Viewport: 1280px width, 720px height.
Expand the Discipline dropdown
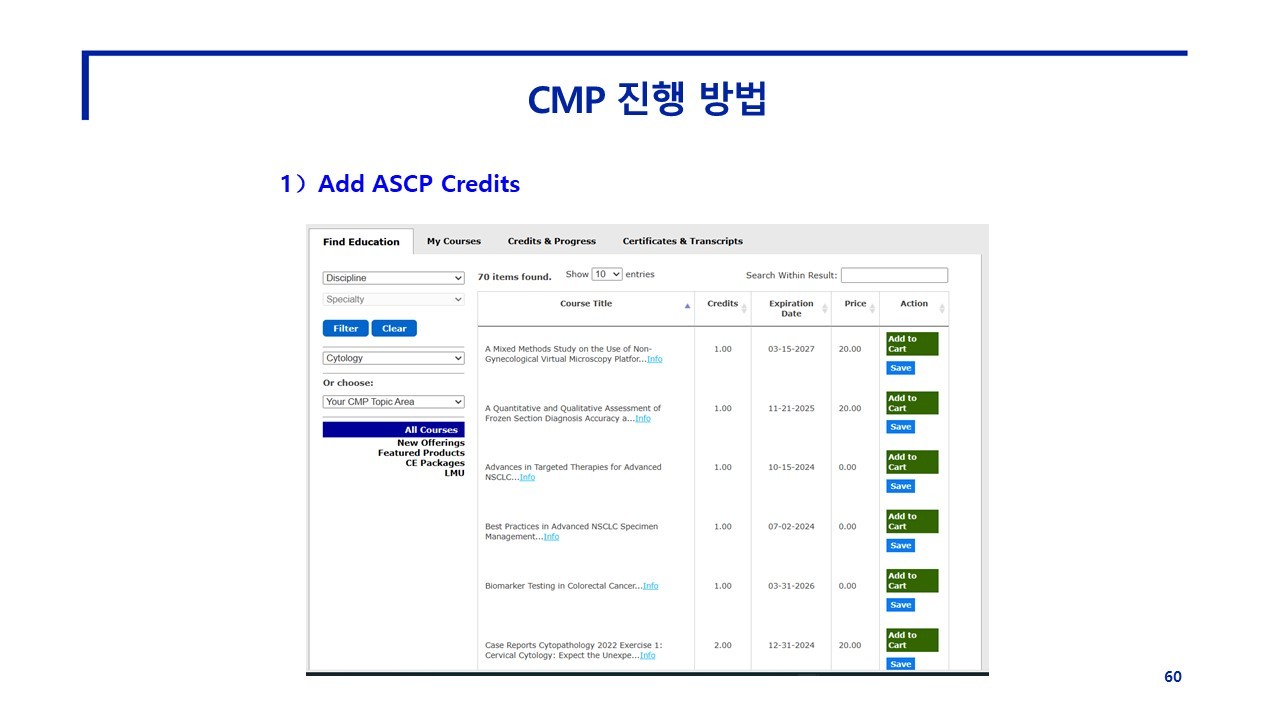394,278
